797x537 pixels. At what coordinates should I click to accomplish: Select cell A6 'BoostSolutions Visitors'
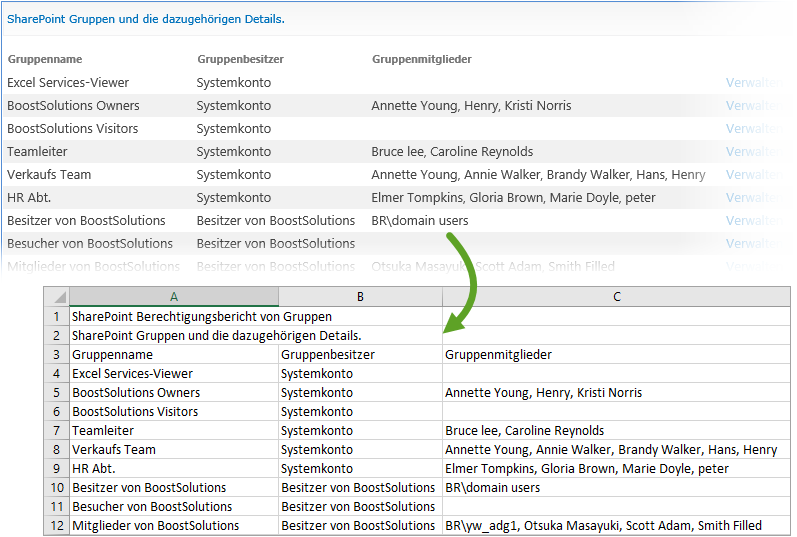pos(174,411)
